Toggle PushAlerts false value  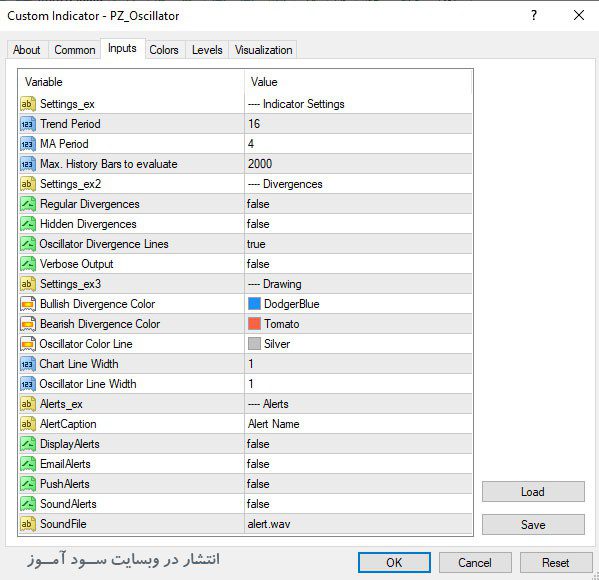pyautogui.click(x=358, y=484)
